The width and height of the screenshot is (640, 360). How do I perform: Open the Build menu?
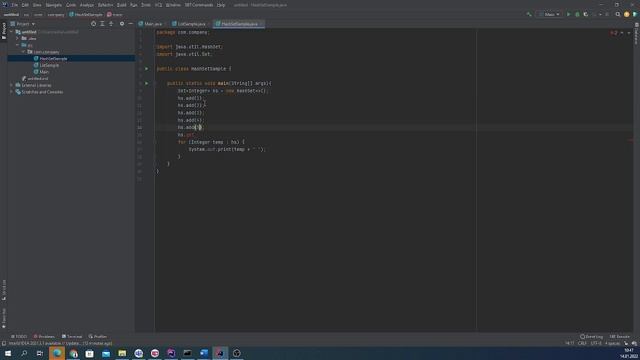click(122, 5)
